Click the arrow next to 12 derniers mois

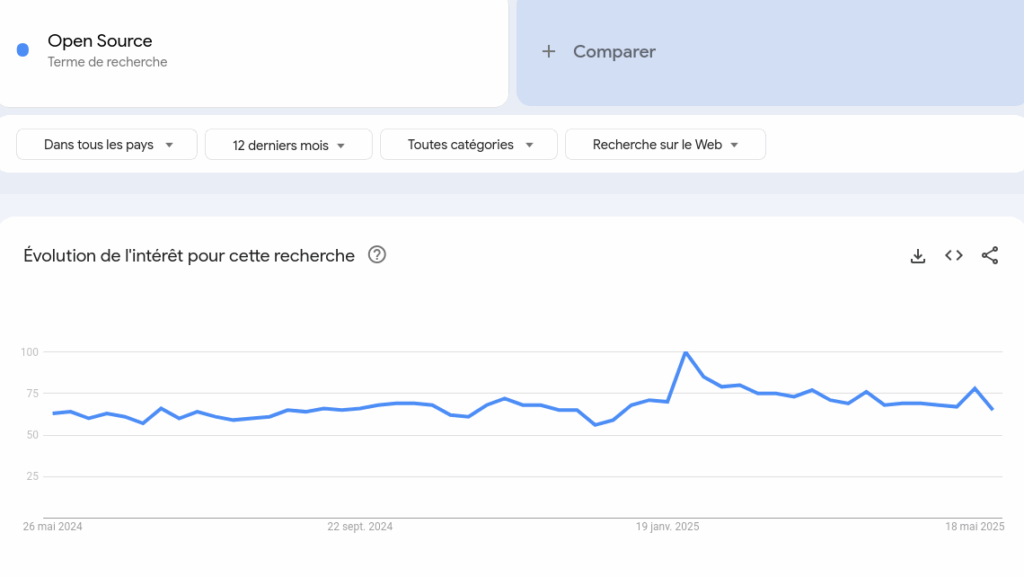click(x=341, y=146)
